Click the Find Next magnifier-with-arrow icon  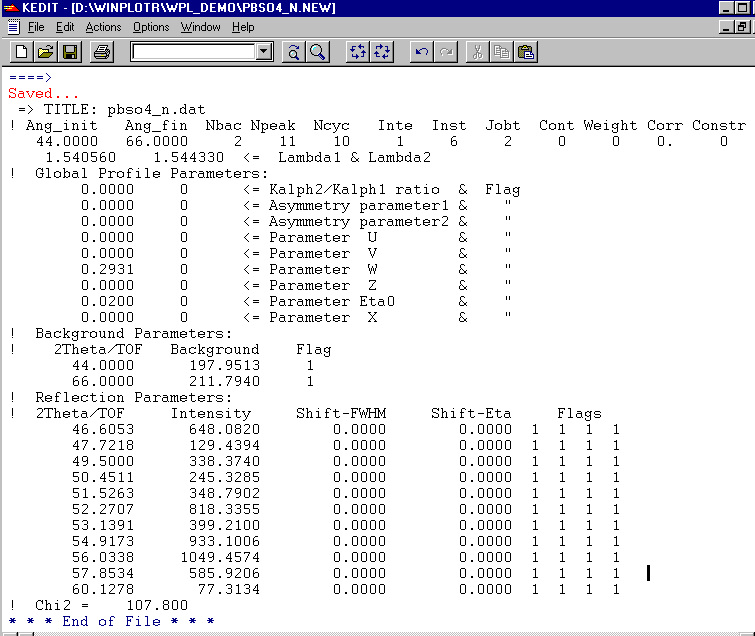(294, 52)
